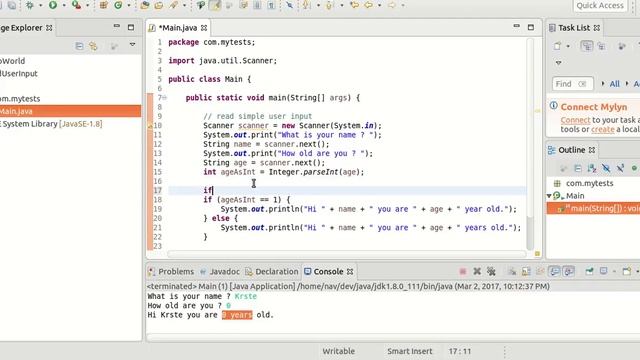Open the New Java Class dropdown arrow
This screenshot has width=640, height=360.
point(129,5)
